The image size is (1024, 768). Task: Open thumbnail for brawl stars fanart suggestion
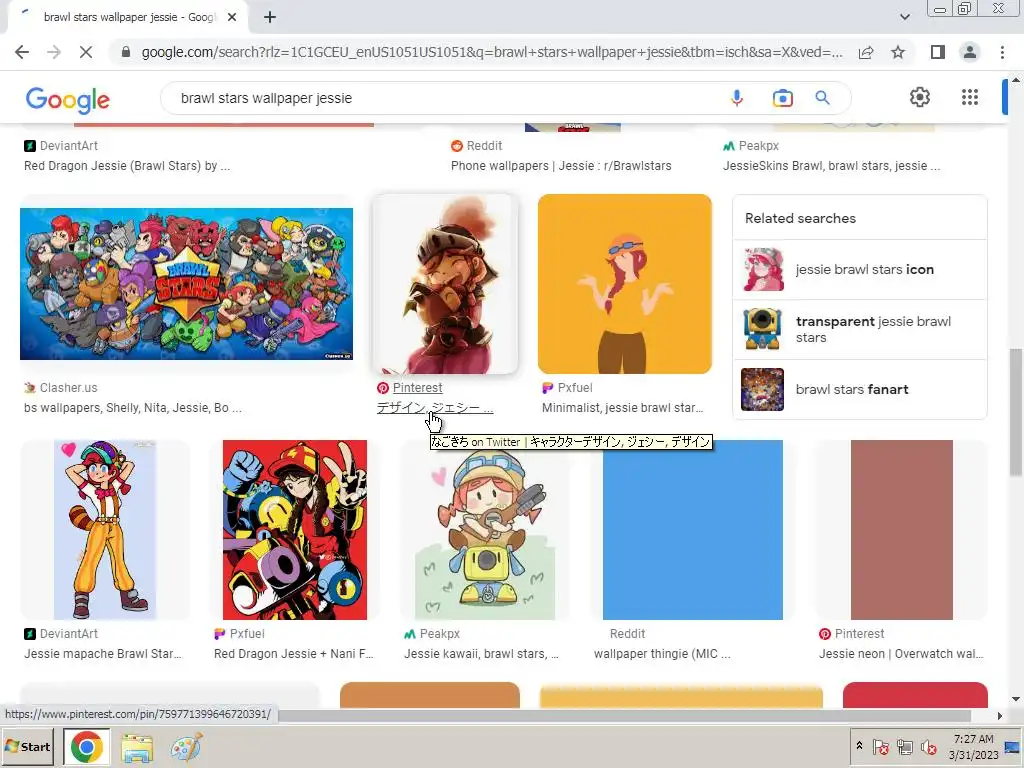pyautogui.click(x=762, y=389)
